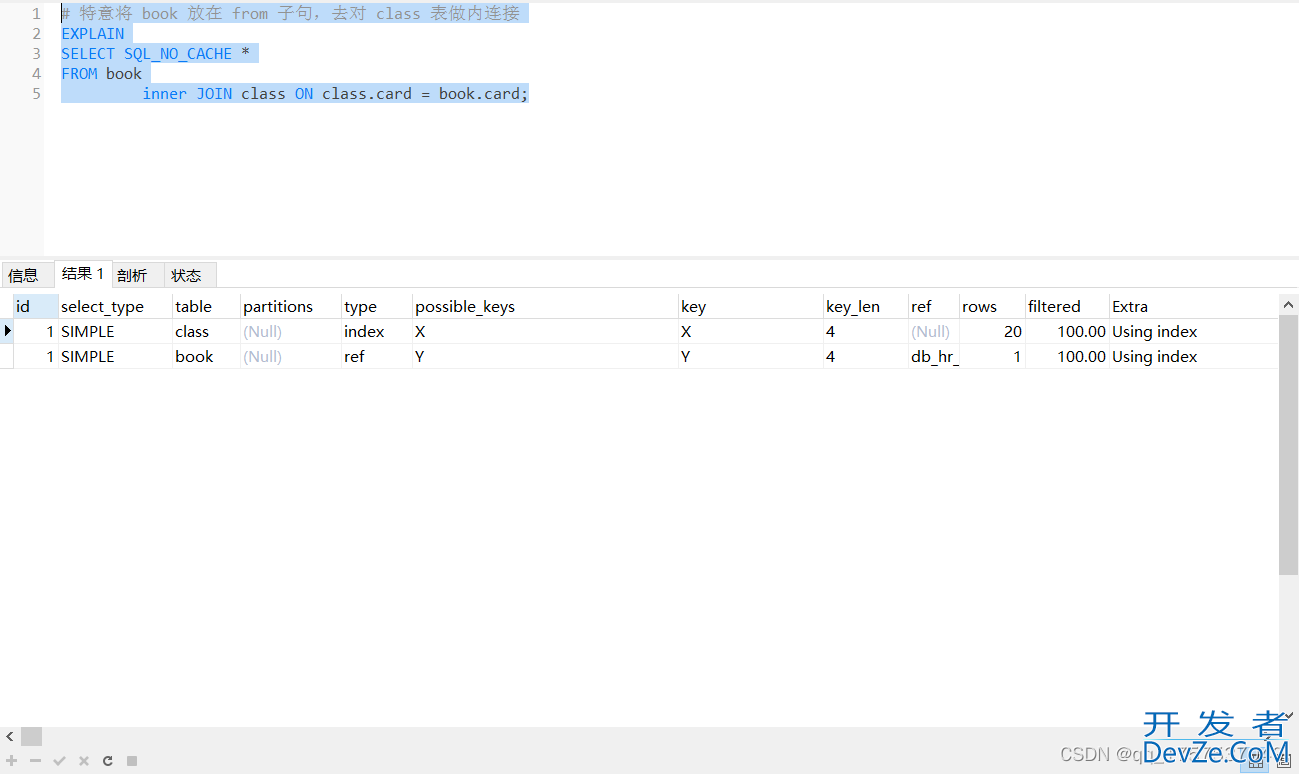Select the 'Y' cell under key column
1299x774 pixels.
pos(750,356)
